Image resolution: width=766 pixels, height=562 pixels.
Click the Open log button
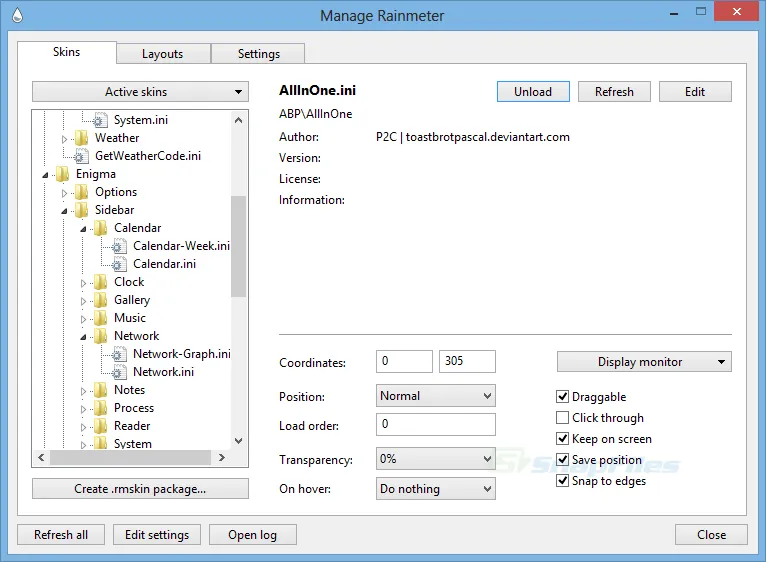[x=253, y=535]
